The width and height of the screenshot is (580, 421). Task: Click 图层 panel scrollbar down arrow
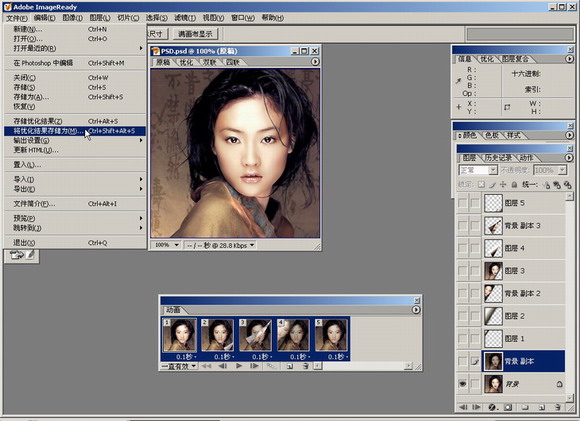569,398
